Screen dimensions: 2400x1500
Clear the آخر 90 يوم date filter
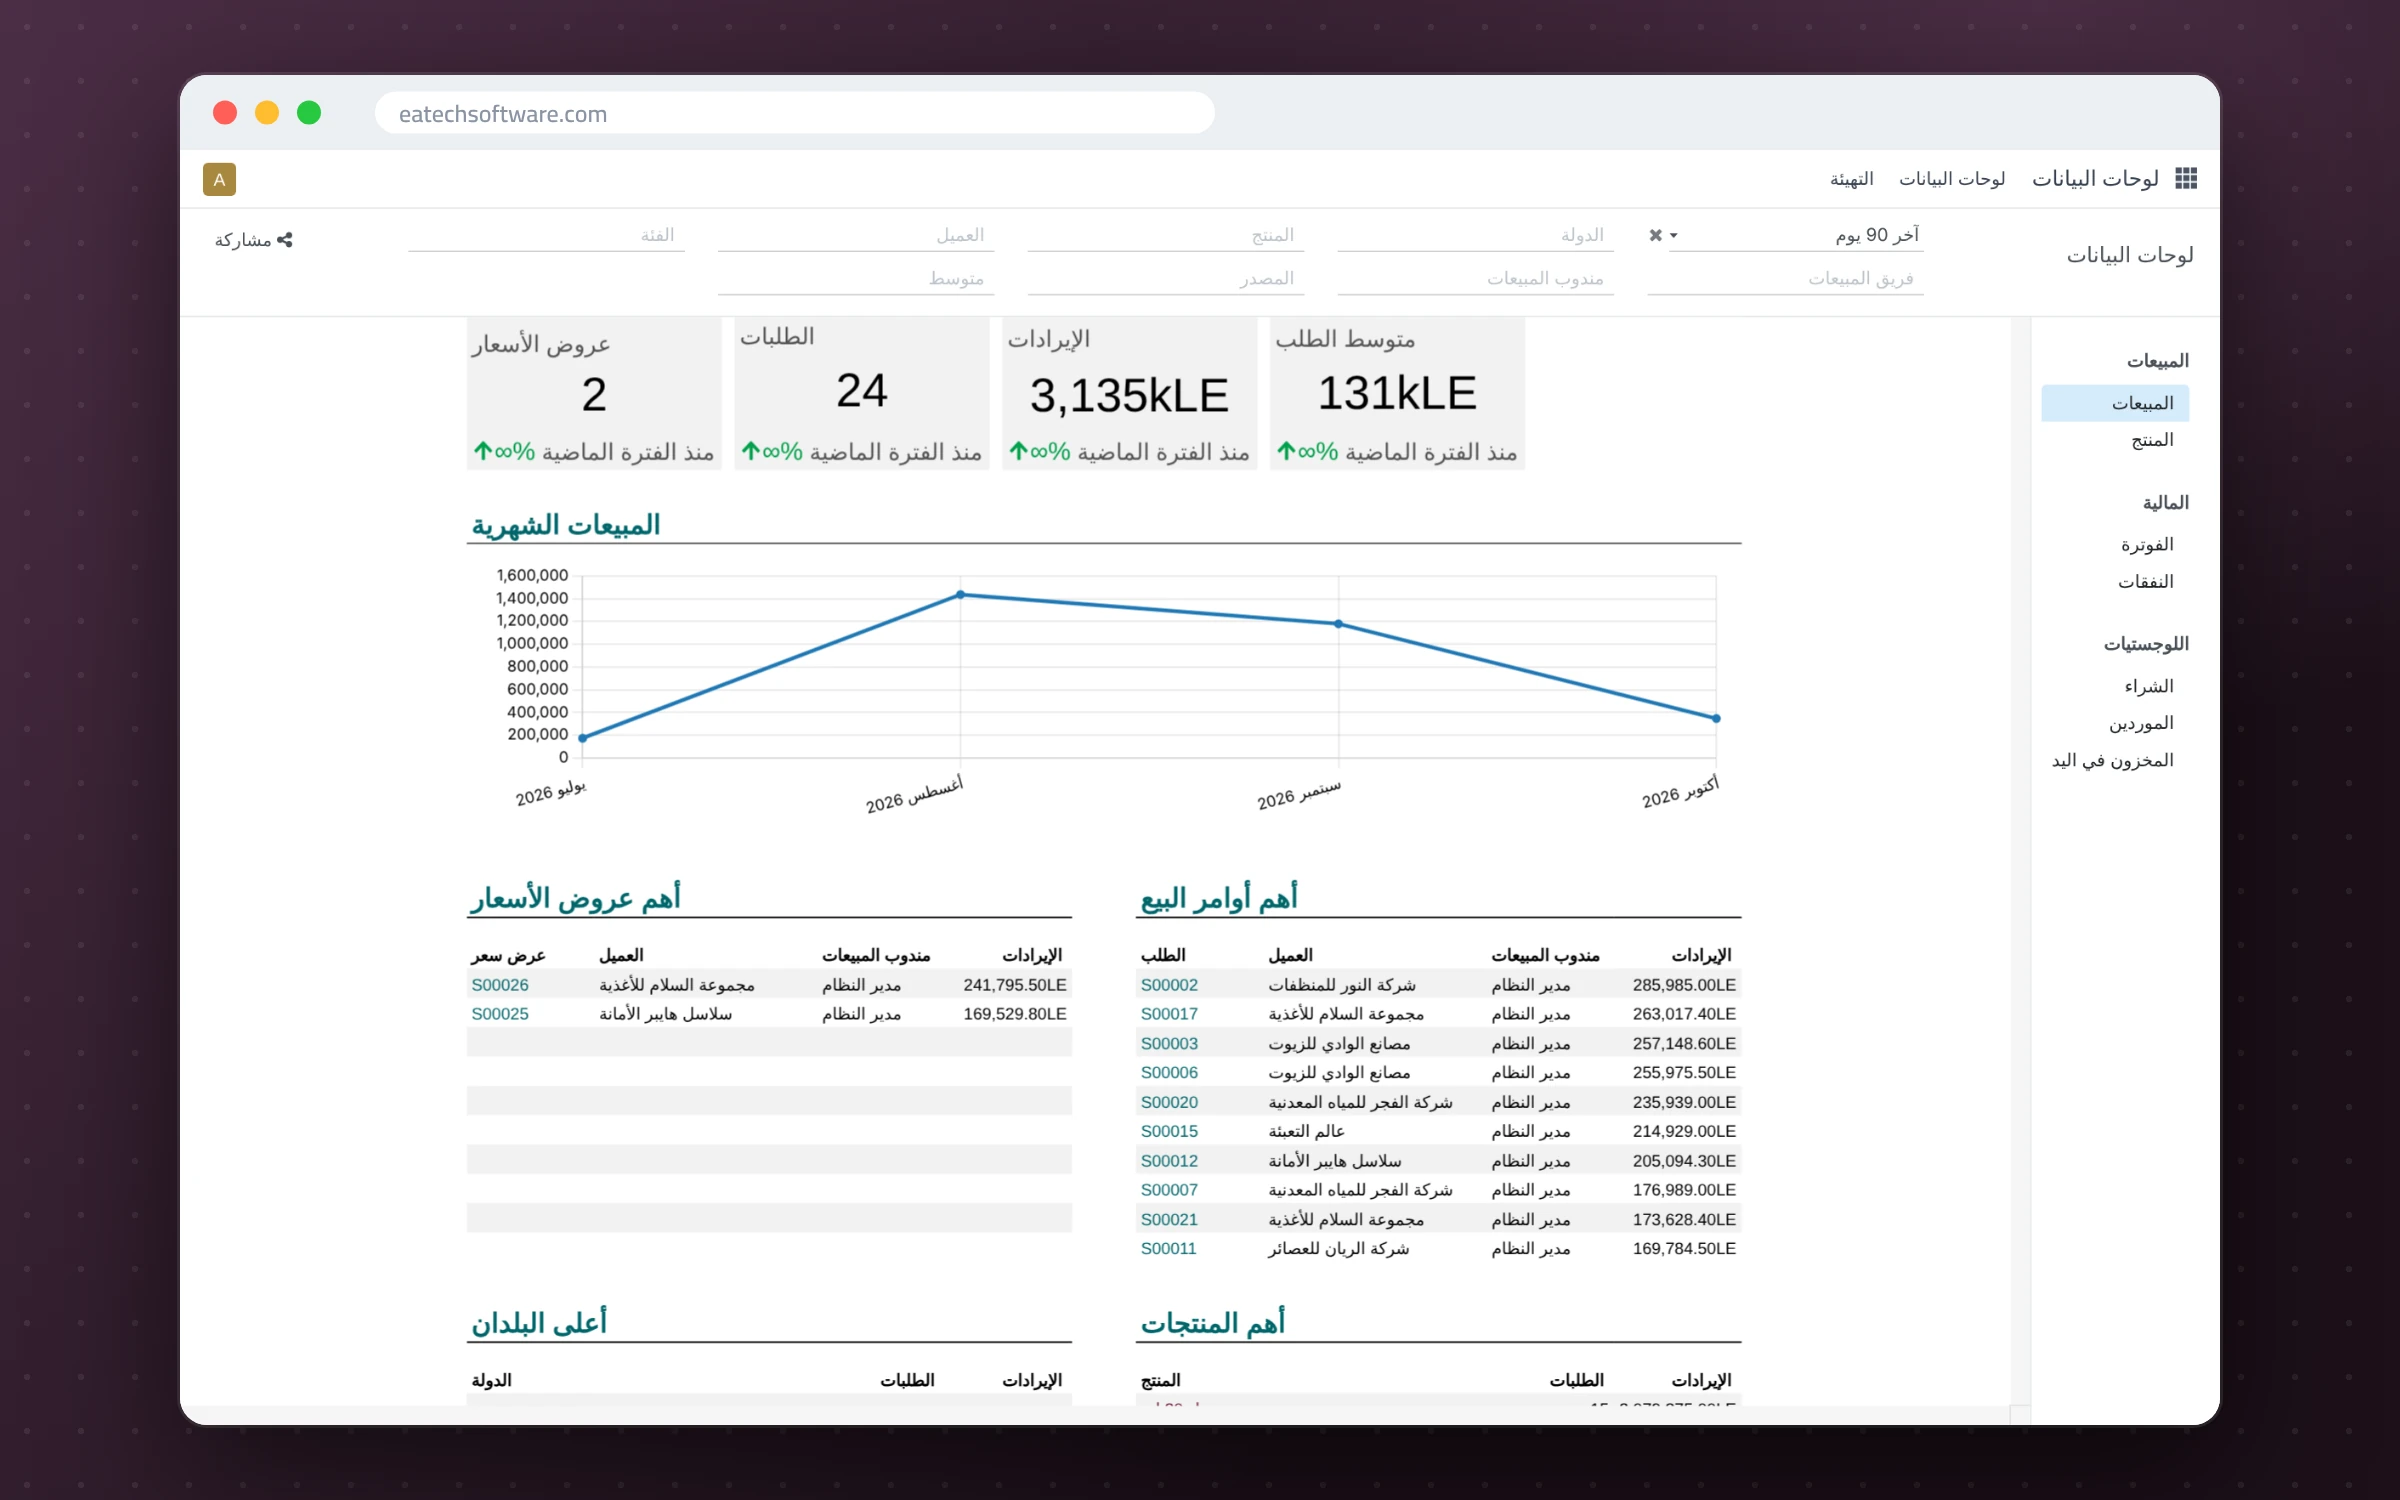pyautogui.click(x=1655, y=235)
